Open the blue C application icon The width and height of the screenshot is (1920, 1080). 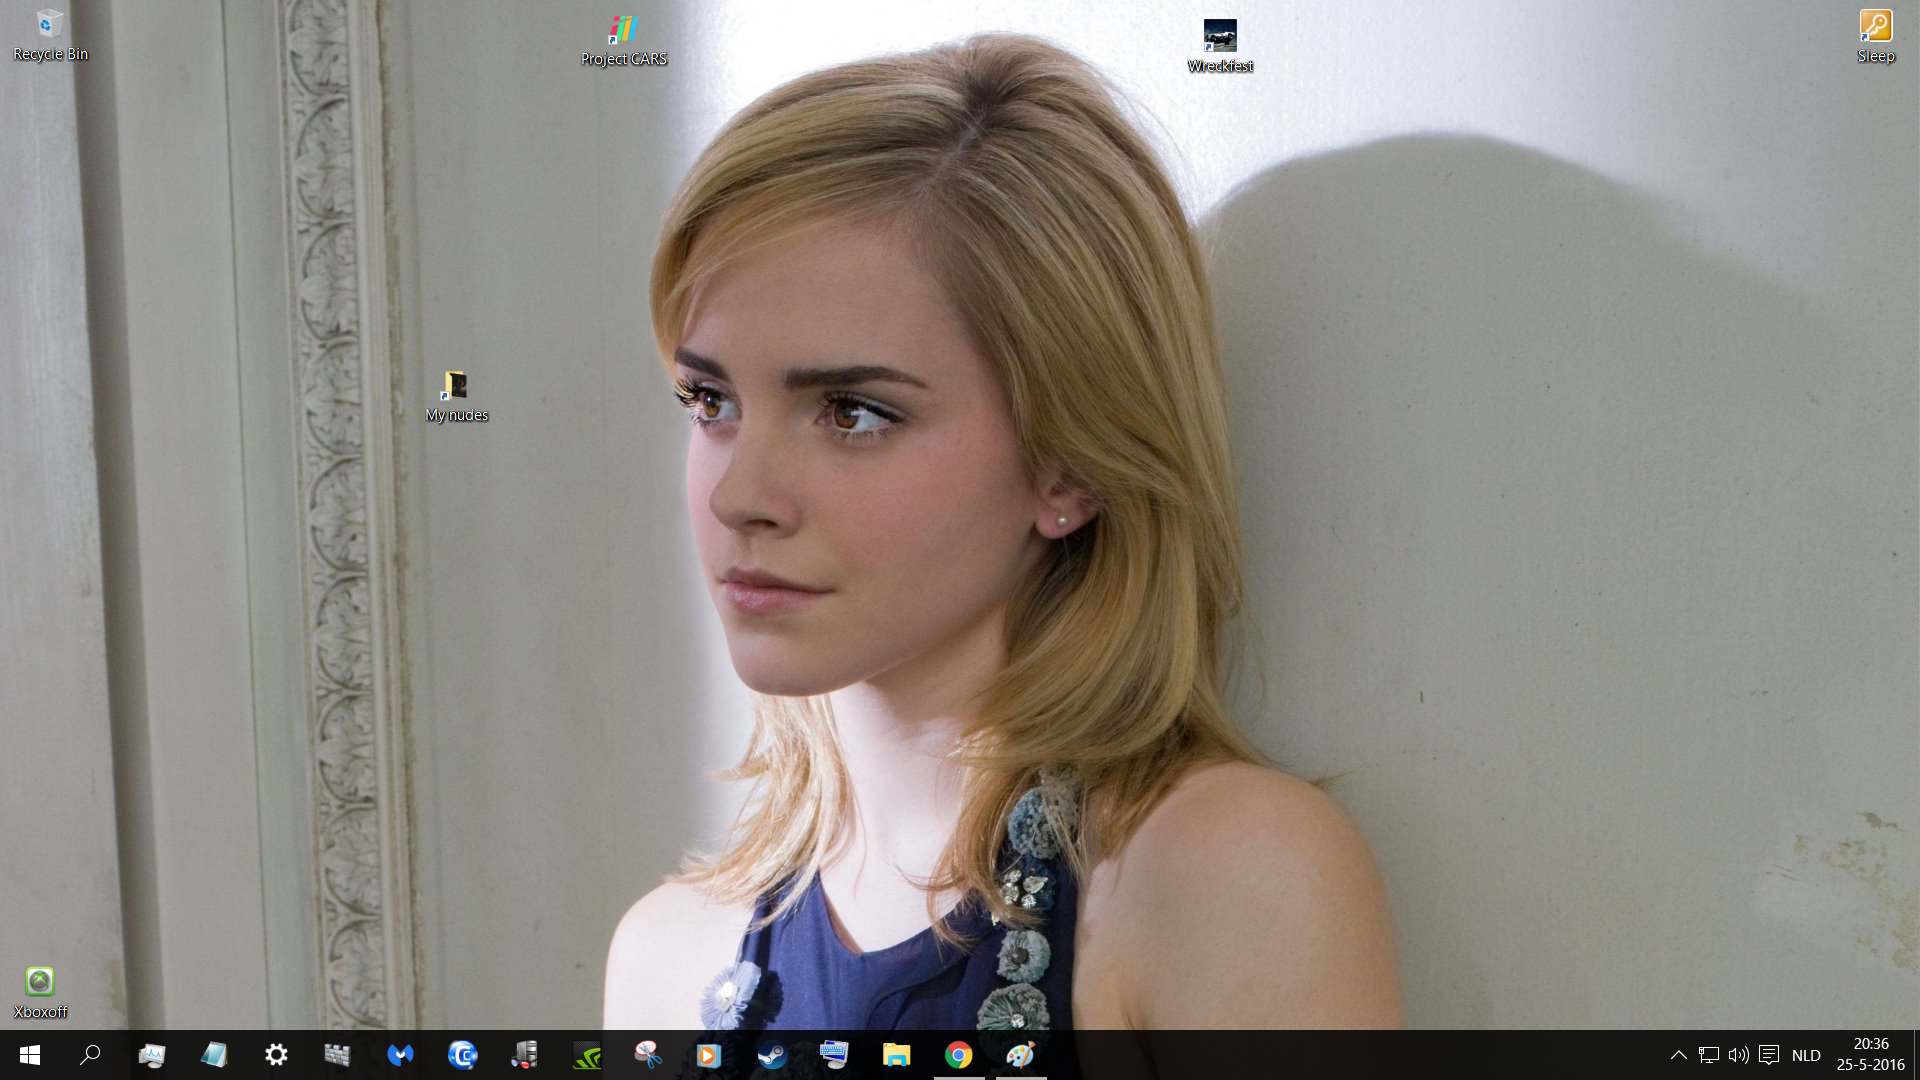462,1055
